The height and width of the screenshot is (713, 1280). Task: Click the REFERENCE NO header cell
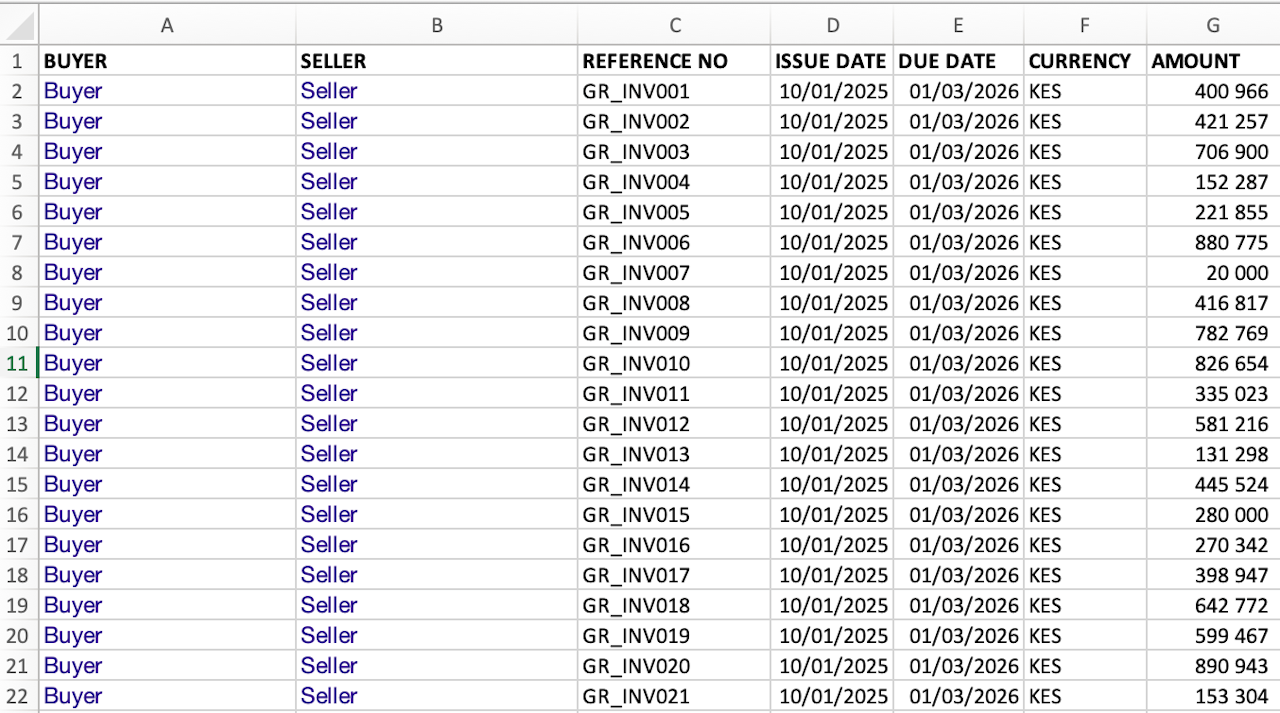click(655, 61)
